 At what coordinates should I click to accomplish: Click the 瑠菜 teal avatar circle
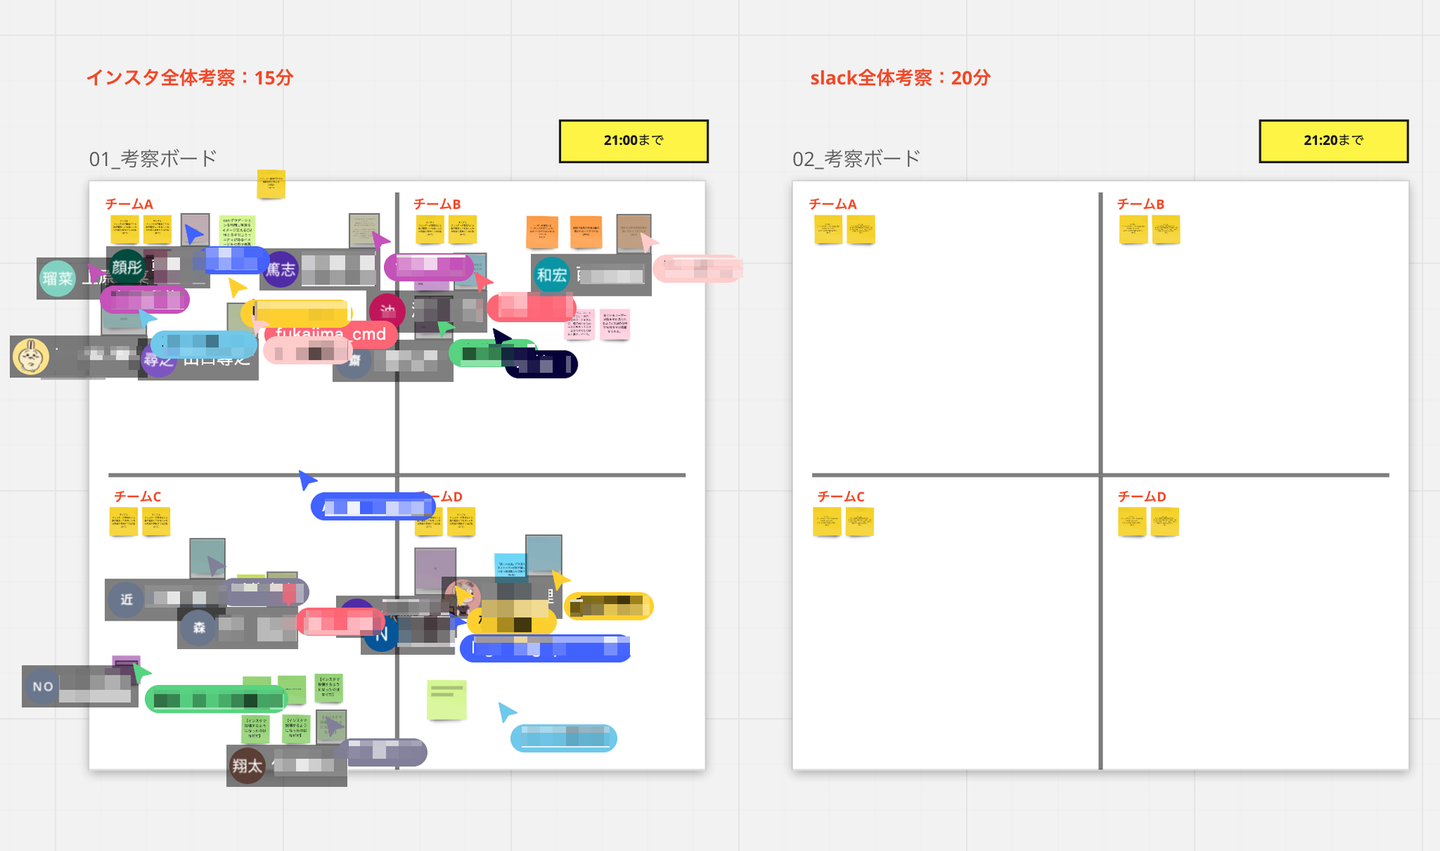click(x=57, y=279)
